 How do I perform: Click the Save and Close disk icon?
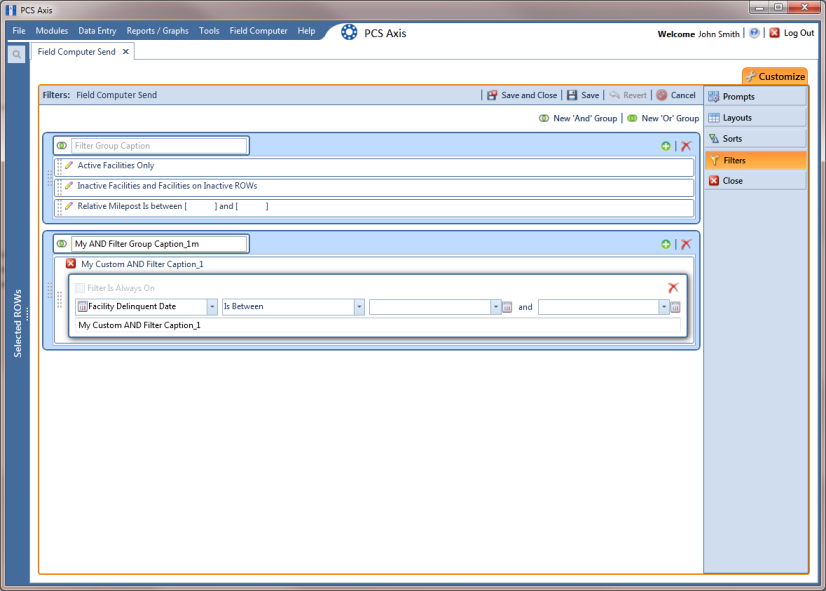click(x=492, y=95)
